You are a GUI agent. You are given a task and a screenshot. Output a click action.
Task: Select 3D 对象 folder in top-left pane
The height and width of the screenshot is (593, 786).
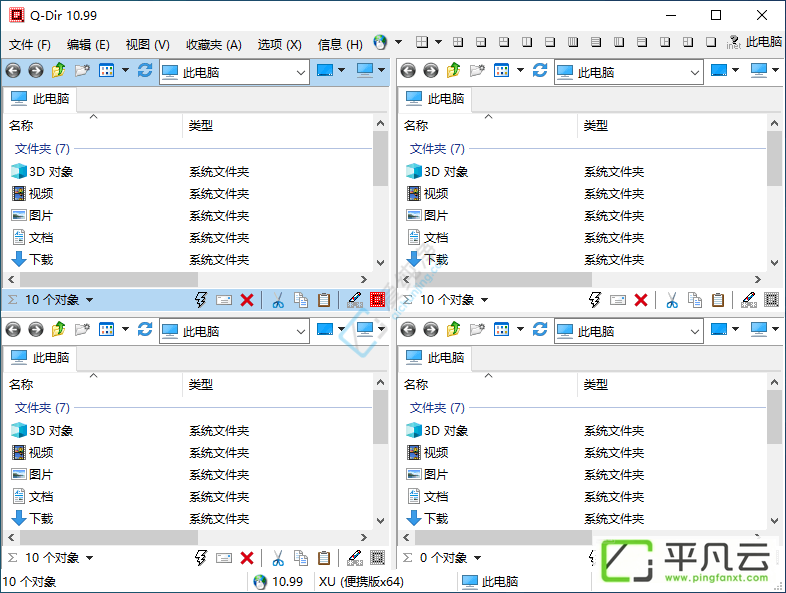[x=42, y=171]
